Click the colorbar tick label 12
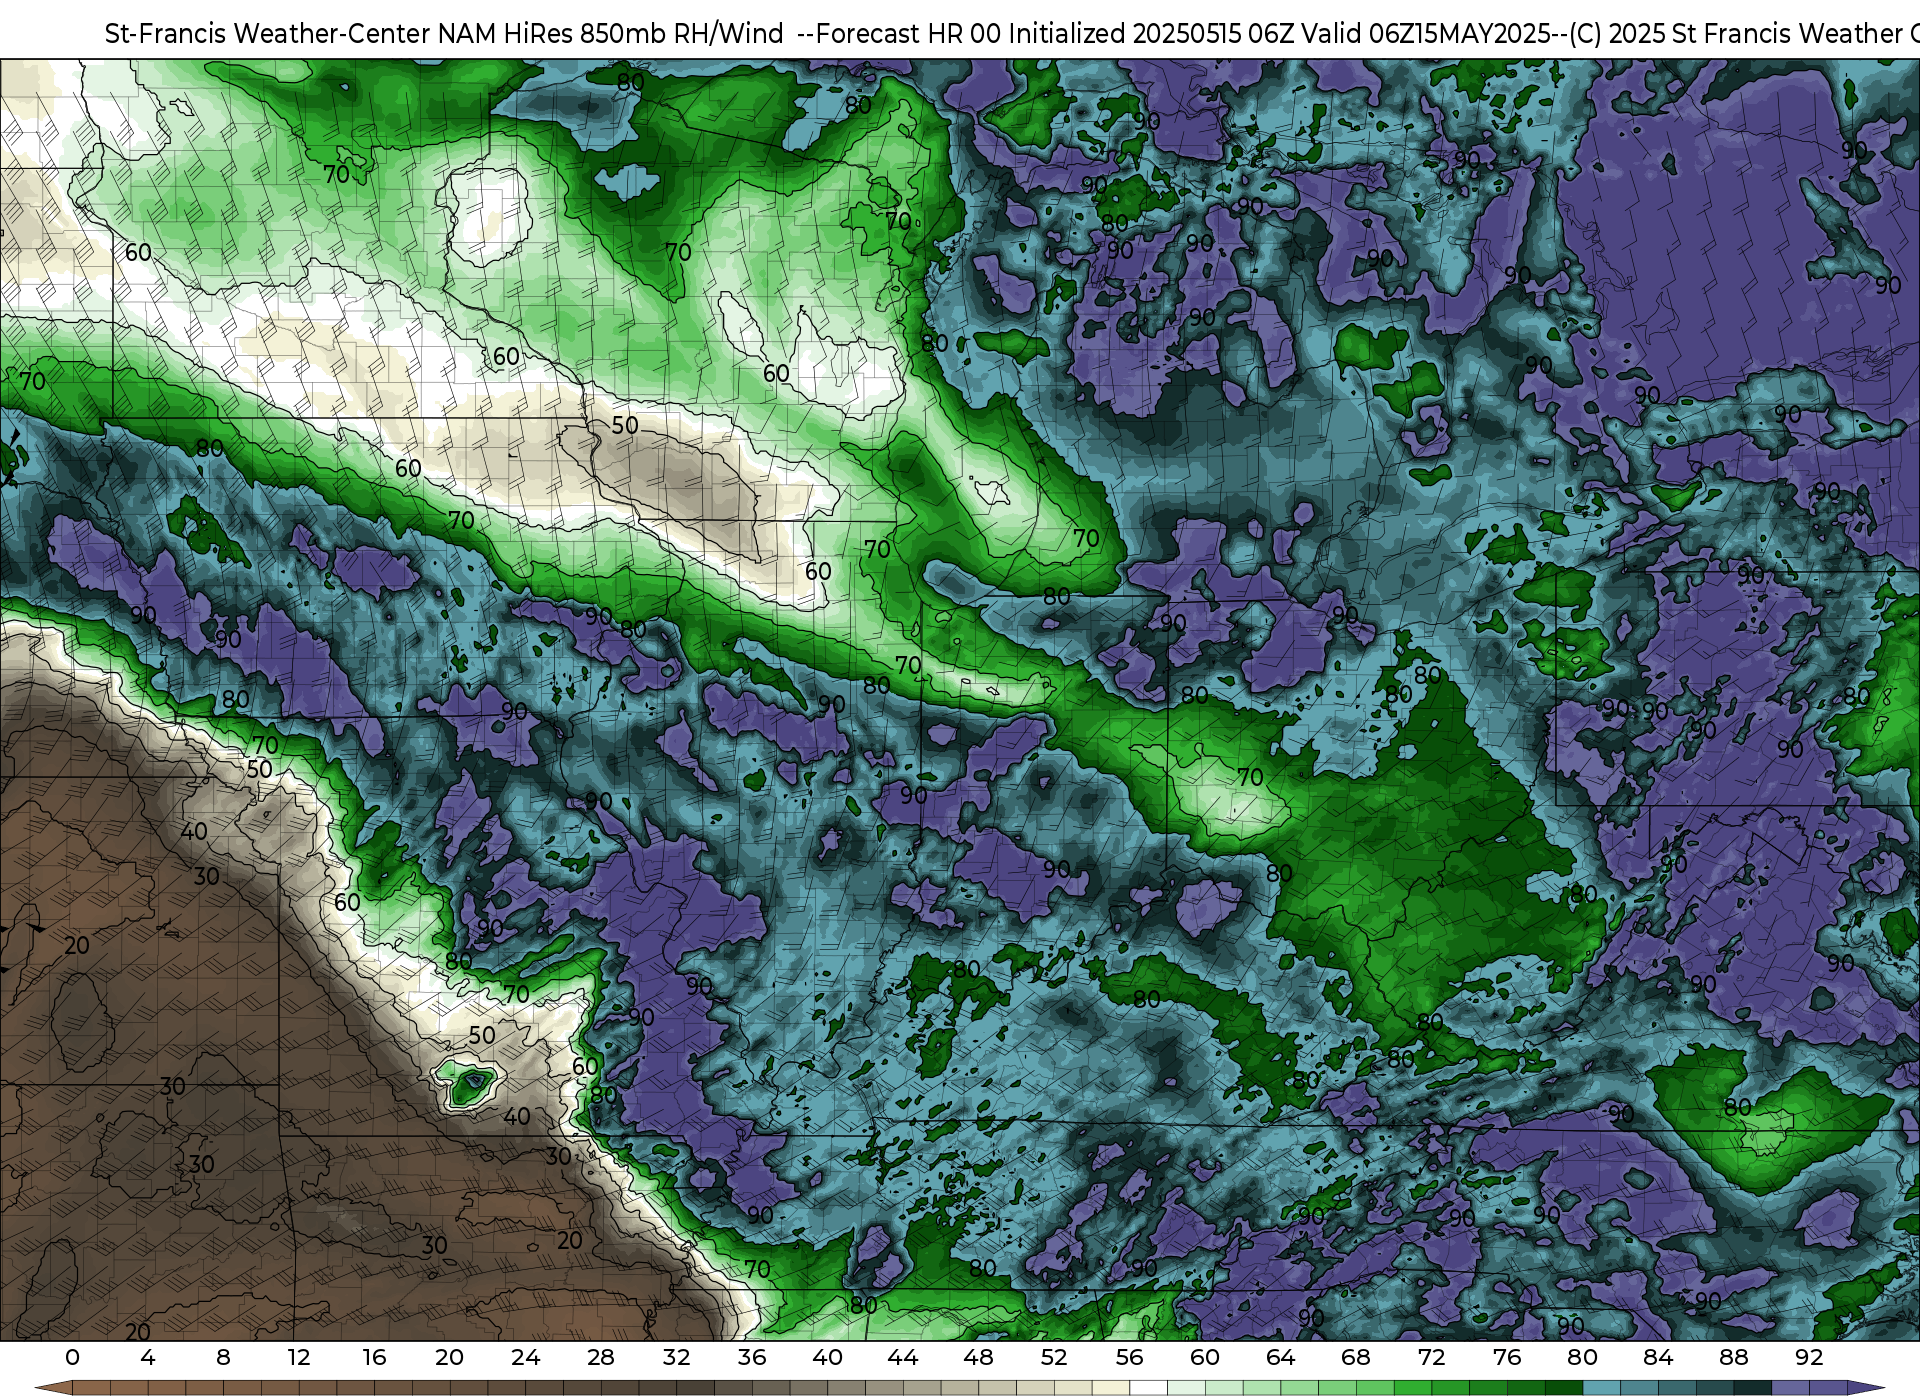 point(299,1357)
